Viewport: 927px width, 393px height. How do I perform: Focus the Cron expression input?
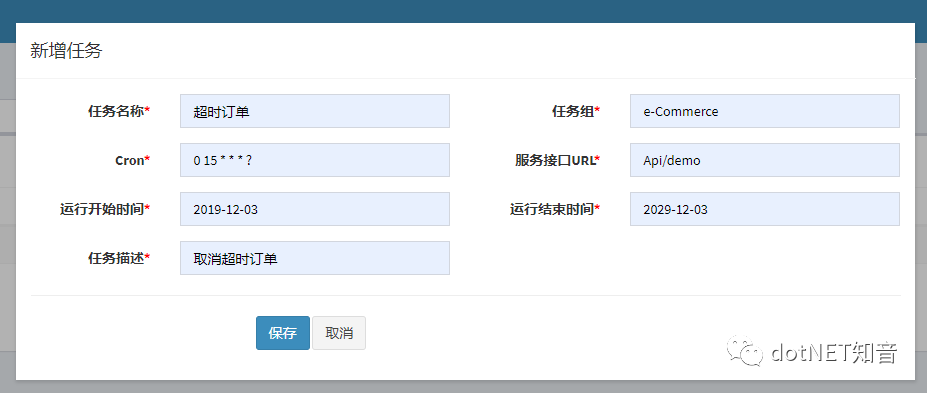point(315,160)
